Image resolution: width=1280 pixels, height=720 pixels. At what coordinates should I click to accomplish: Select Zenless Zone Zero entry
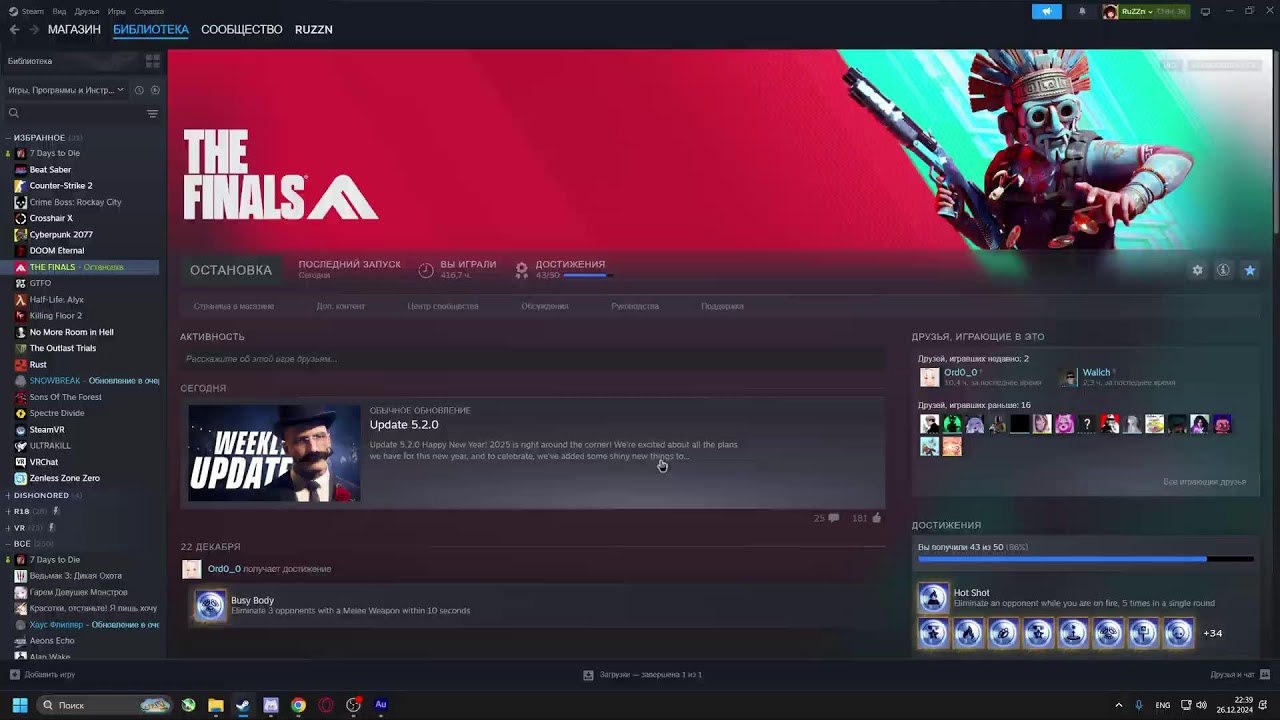click(x=64, y=478)
